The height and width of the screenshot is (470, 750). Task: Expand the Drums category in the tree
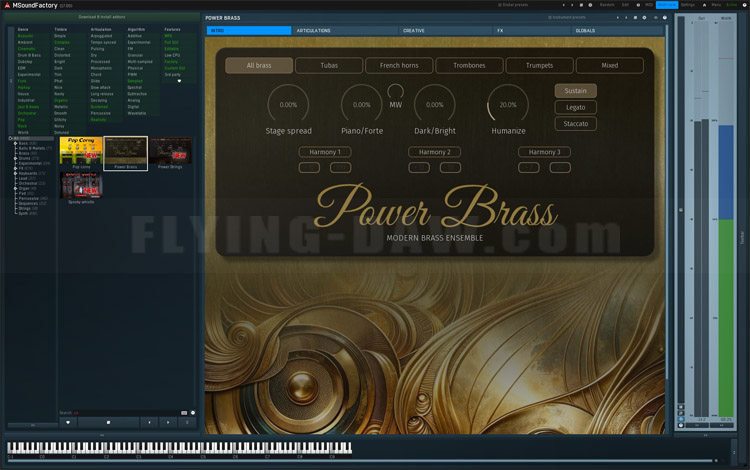[x=15, y=158]
